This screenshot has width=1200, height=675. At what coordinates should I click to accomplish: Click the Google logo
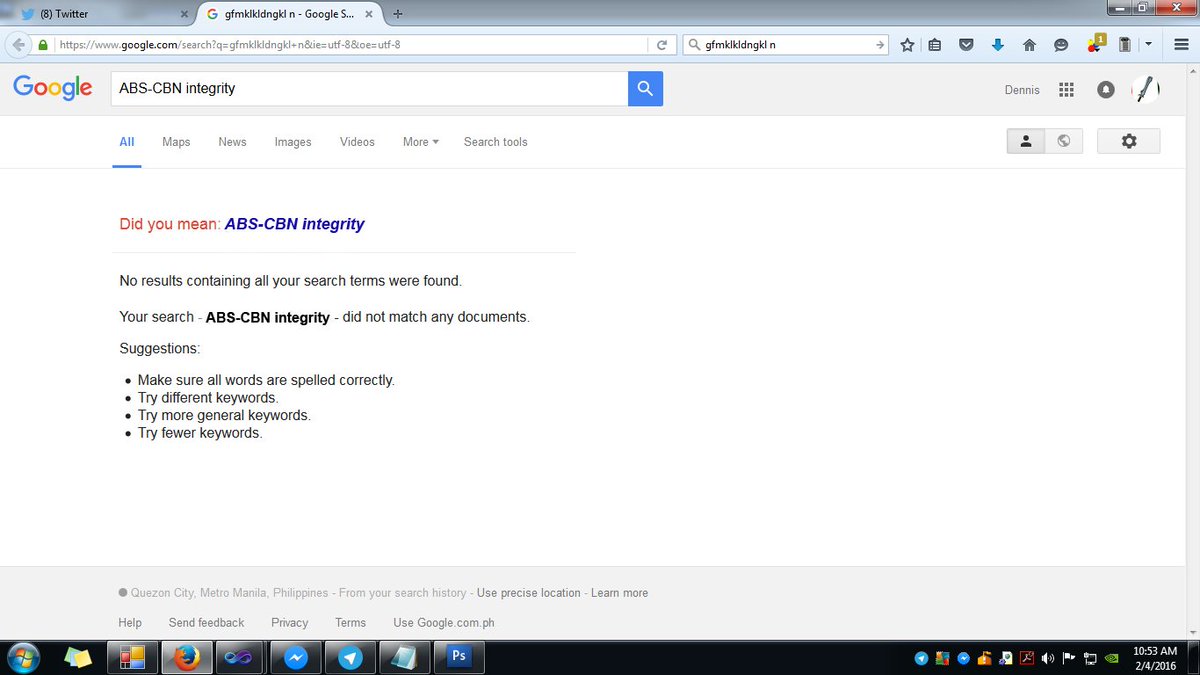click(53, 89)
